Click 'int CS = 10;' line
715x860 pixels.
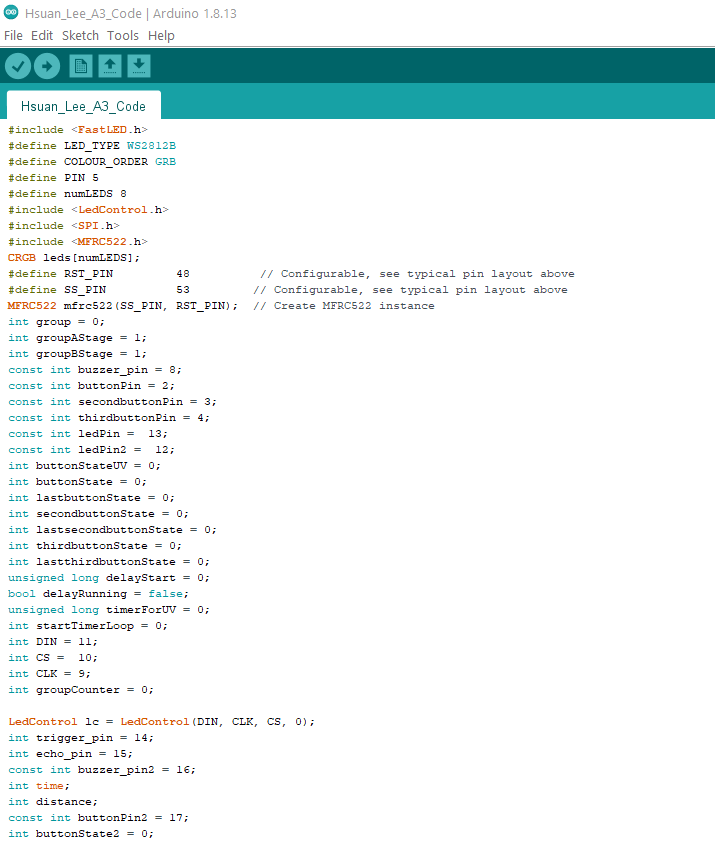(53, 658)
